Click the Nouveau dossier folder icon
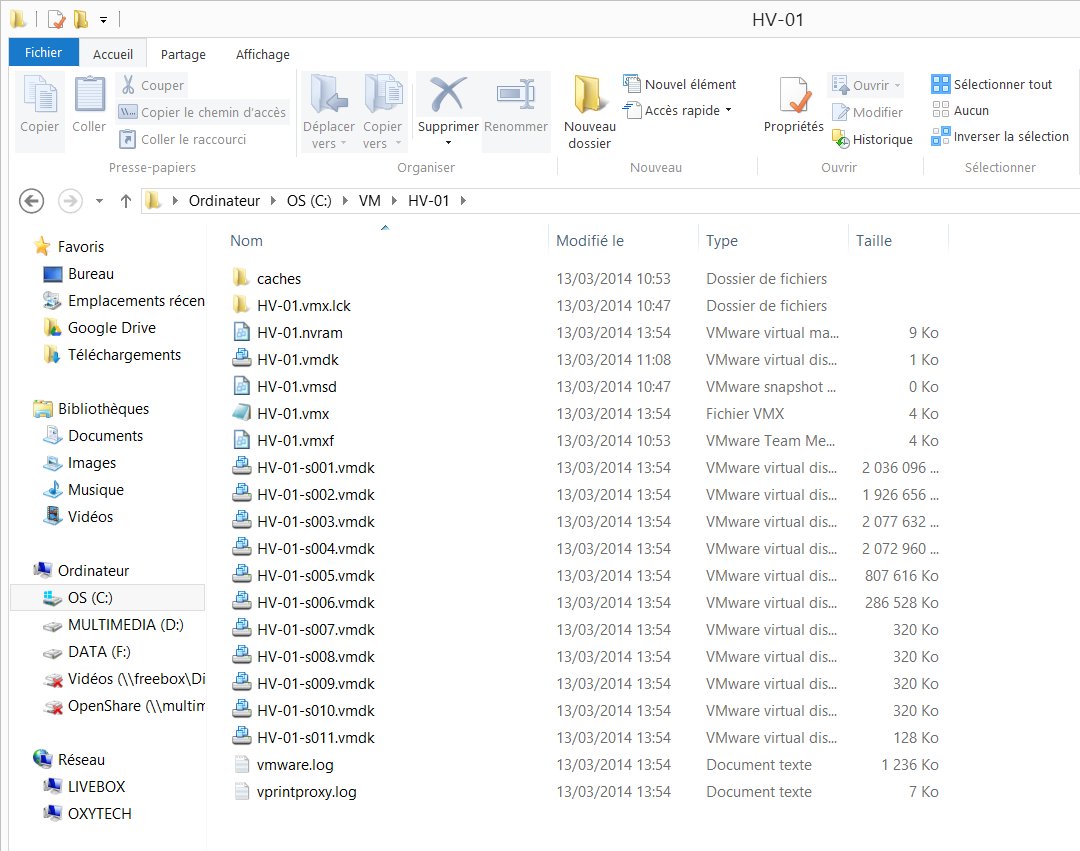Image resolution: width=1080 pixels, height=851 pixels. [589, 97]
